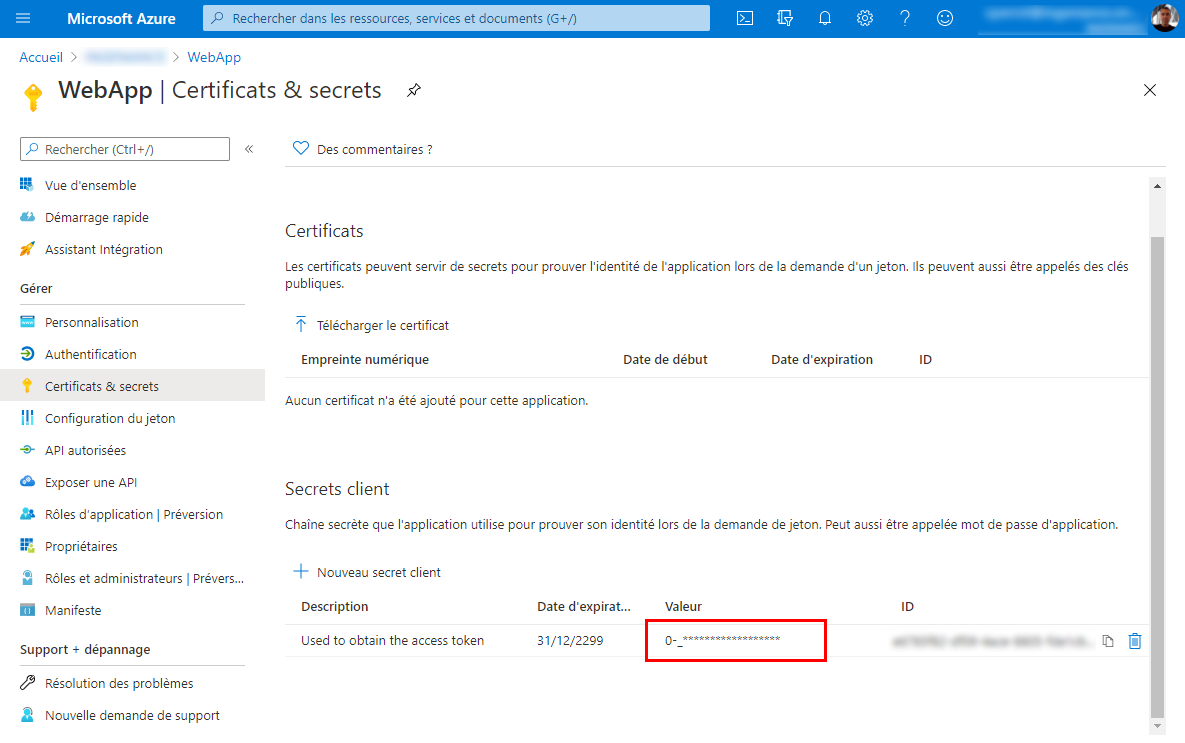The height and width of the screenshot is (743, 1185).
Task: Click the WebApp breadcrumb link
Action: pos(214,57)
